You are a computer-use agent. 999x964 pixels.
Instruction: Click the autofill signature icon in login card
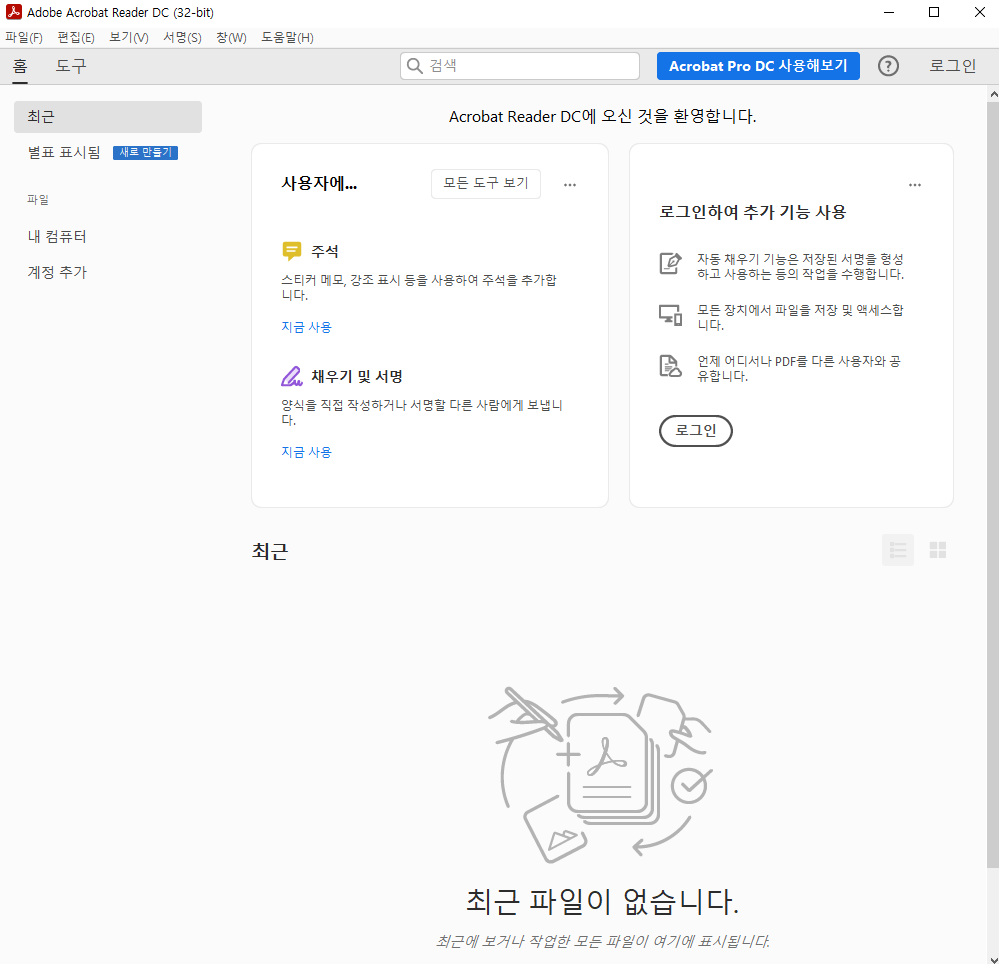click(670, 263)
